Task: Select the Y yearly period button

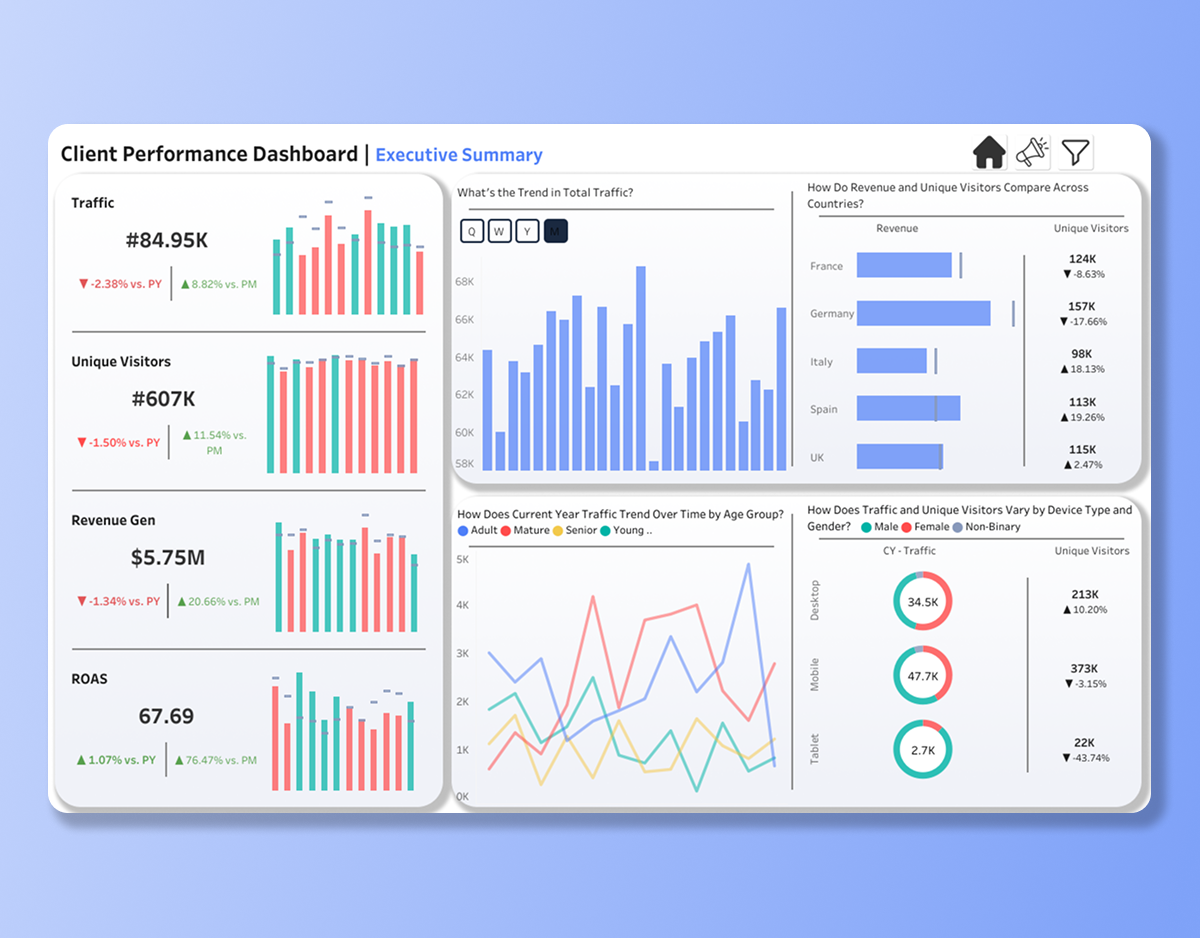Action: coord(527,230)
